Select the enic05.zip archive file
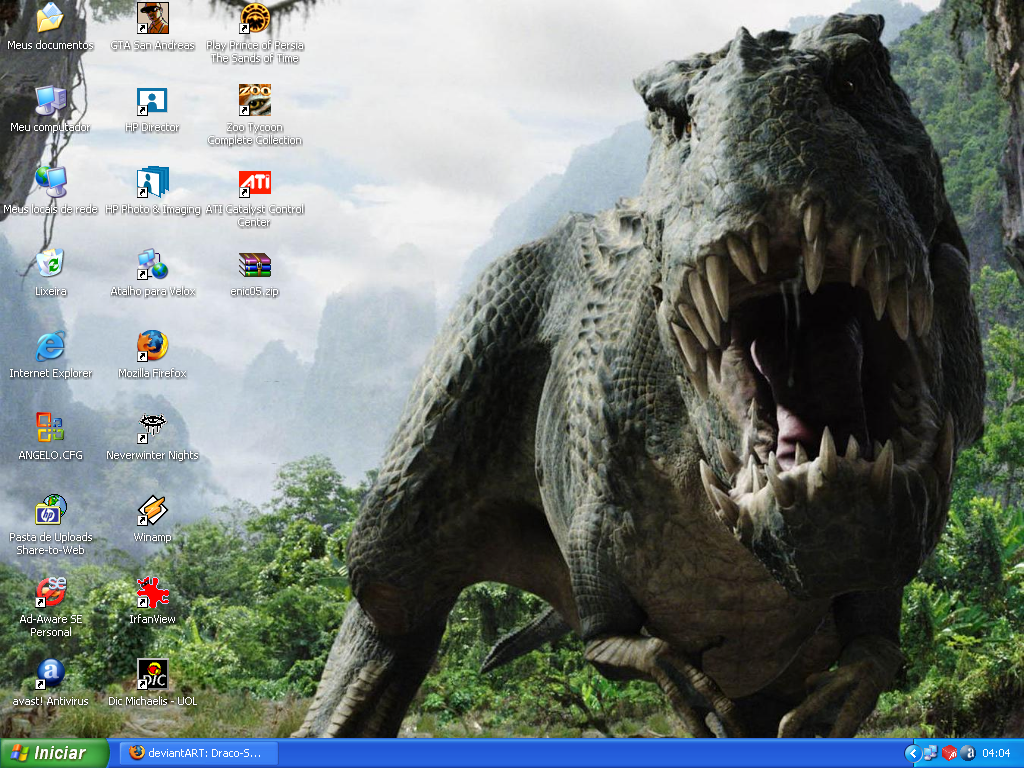 point(255,264)
